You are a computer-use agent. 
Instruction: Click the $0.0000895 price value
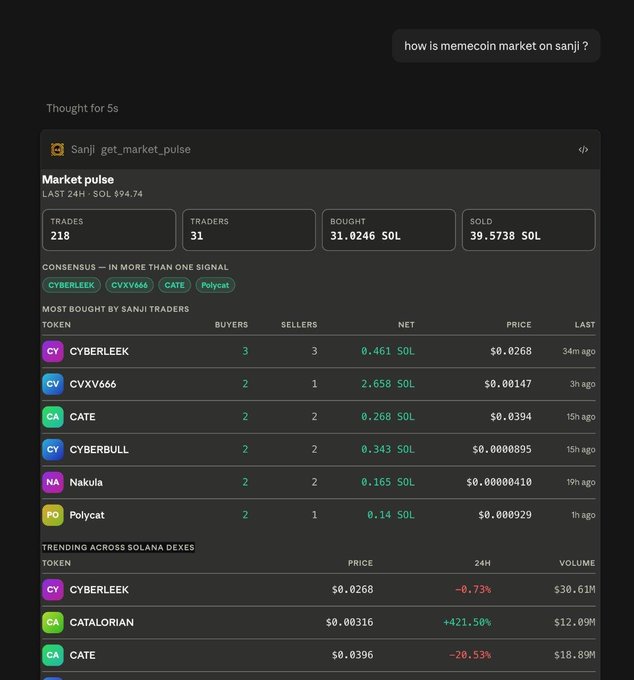click(502, 449)
